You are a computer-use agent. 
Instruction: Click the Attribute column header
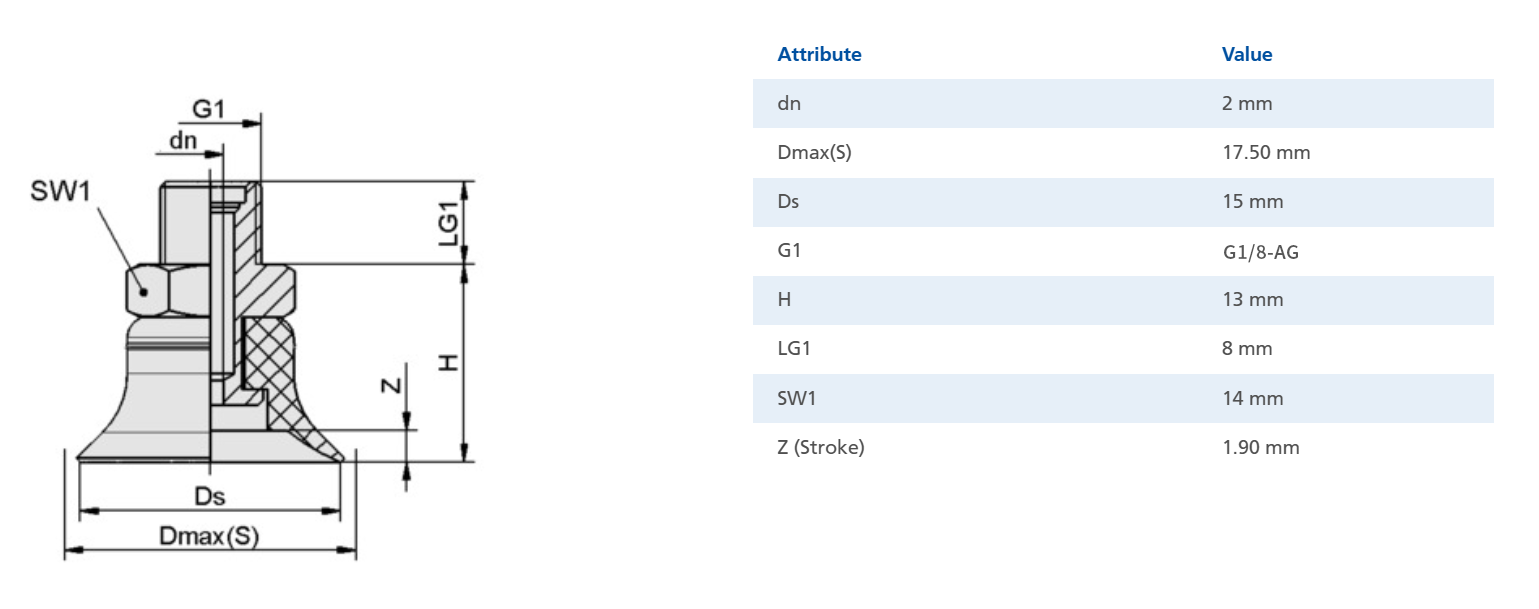(819, 55)
